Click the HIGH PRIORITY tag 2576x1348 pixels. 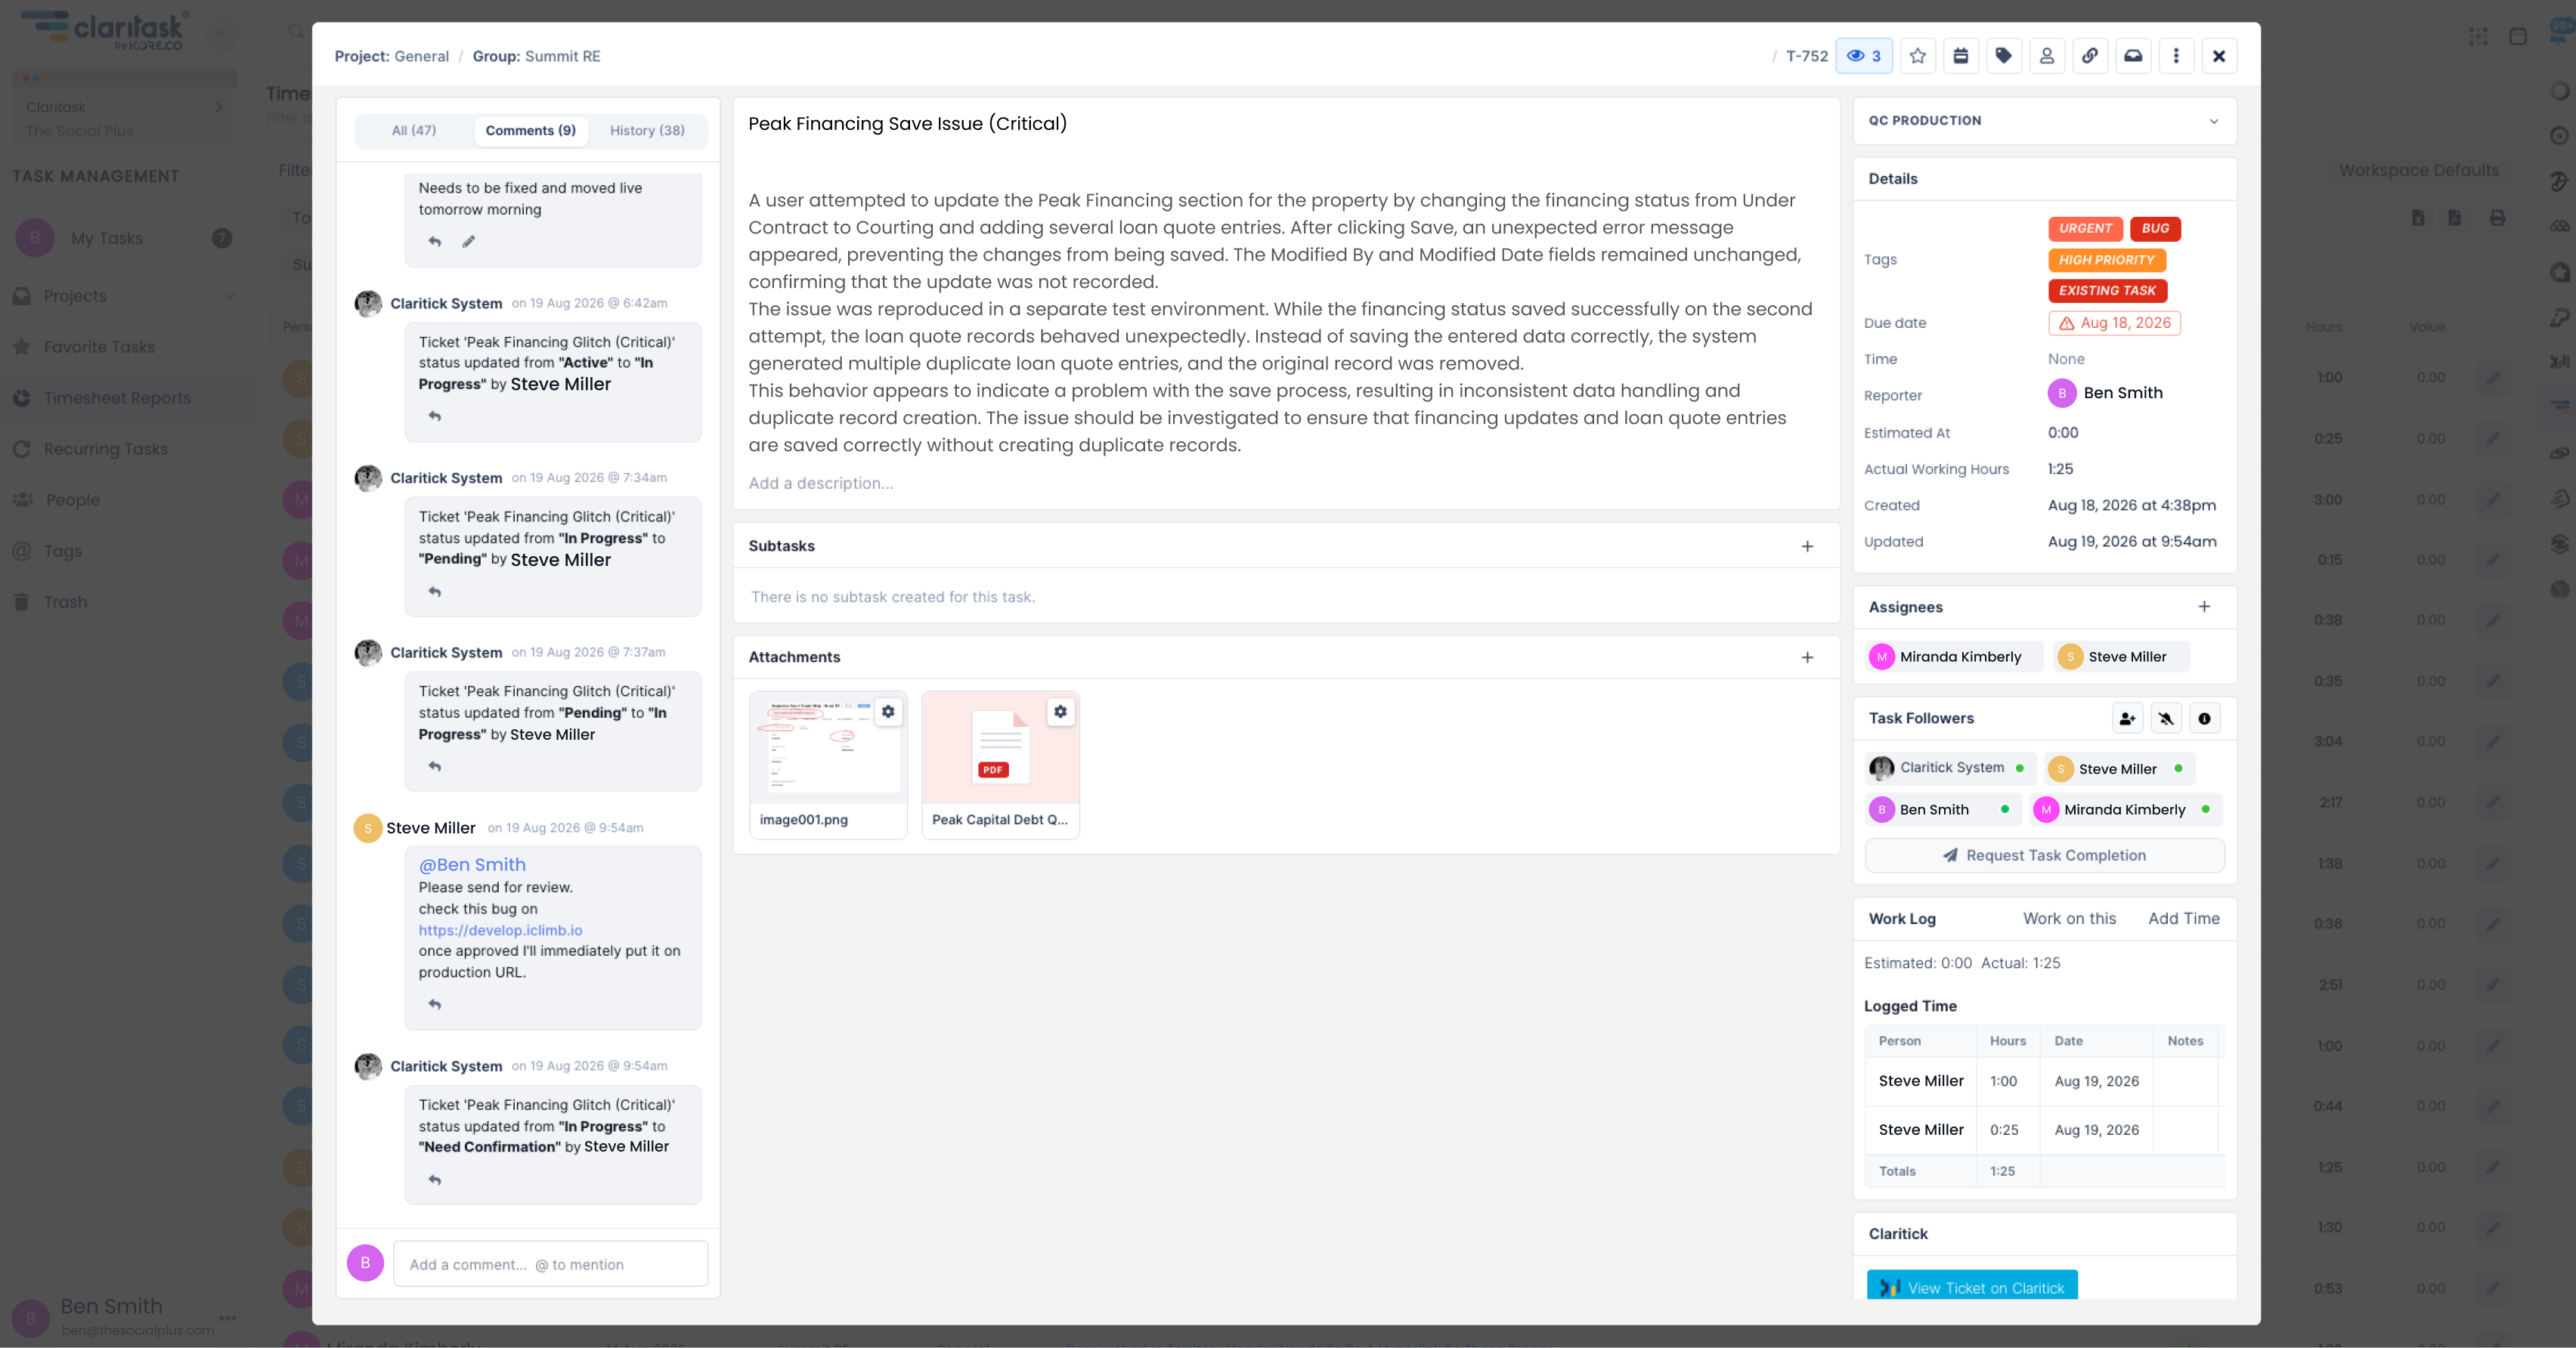coord(2106,260)
